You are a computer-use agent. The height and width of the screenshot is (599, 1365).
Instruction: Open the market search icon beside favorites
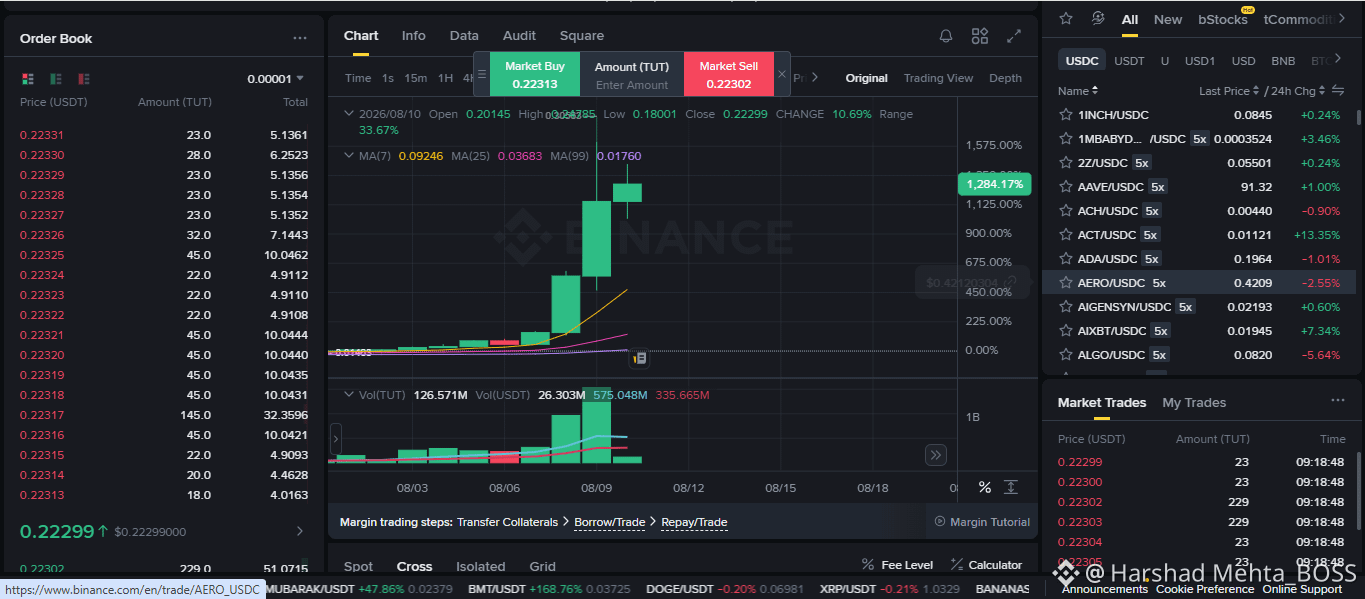coord(1097,19)
